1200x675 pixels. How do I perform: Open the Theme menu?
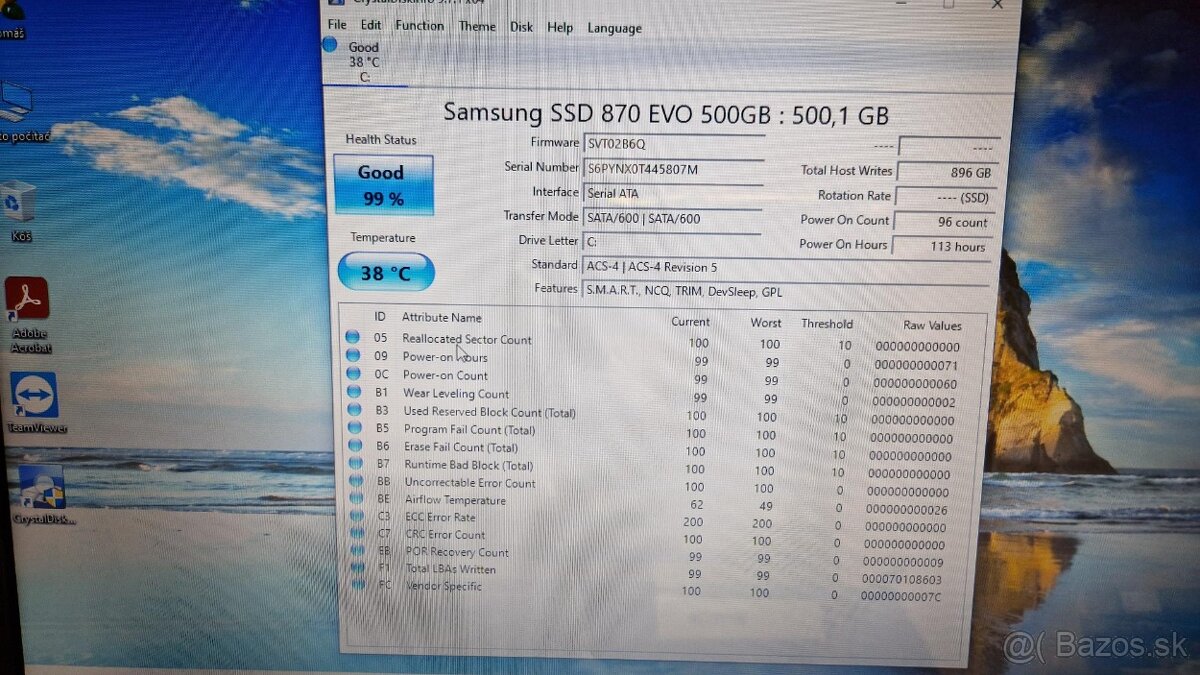pyautogui.click(x=477, y=27)
